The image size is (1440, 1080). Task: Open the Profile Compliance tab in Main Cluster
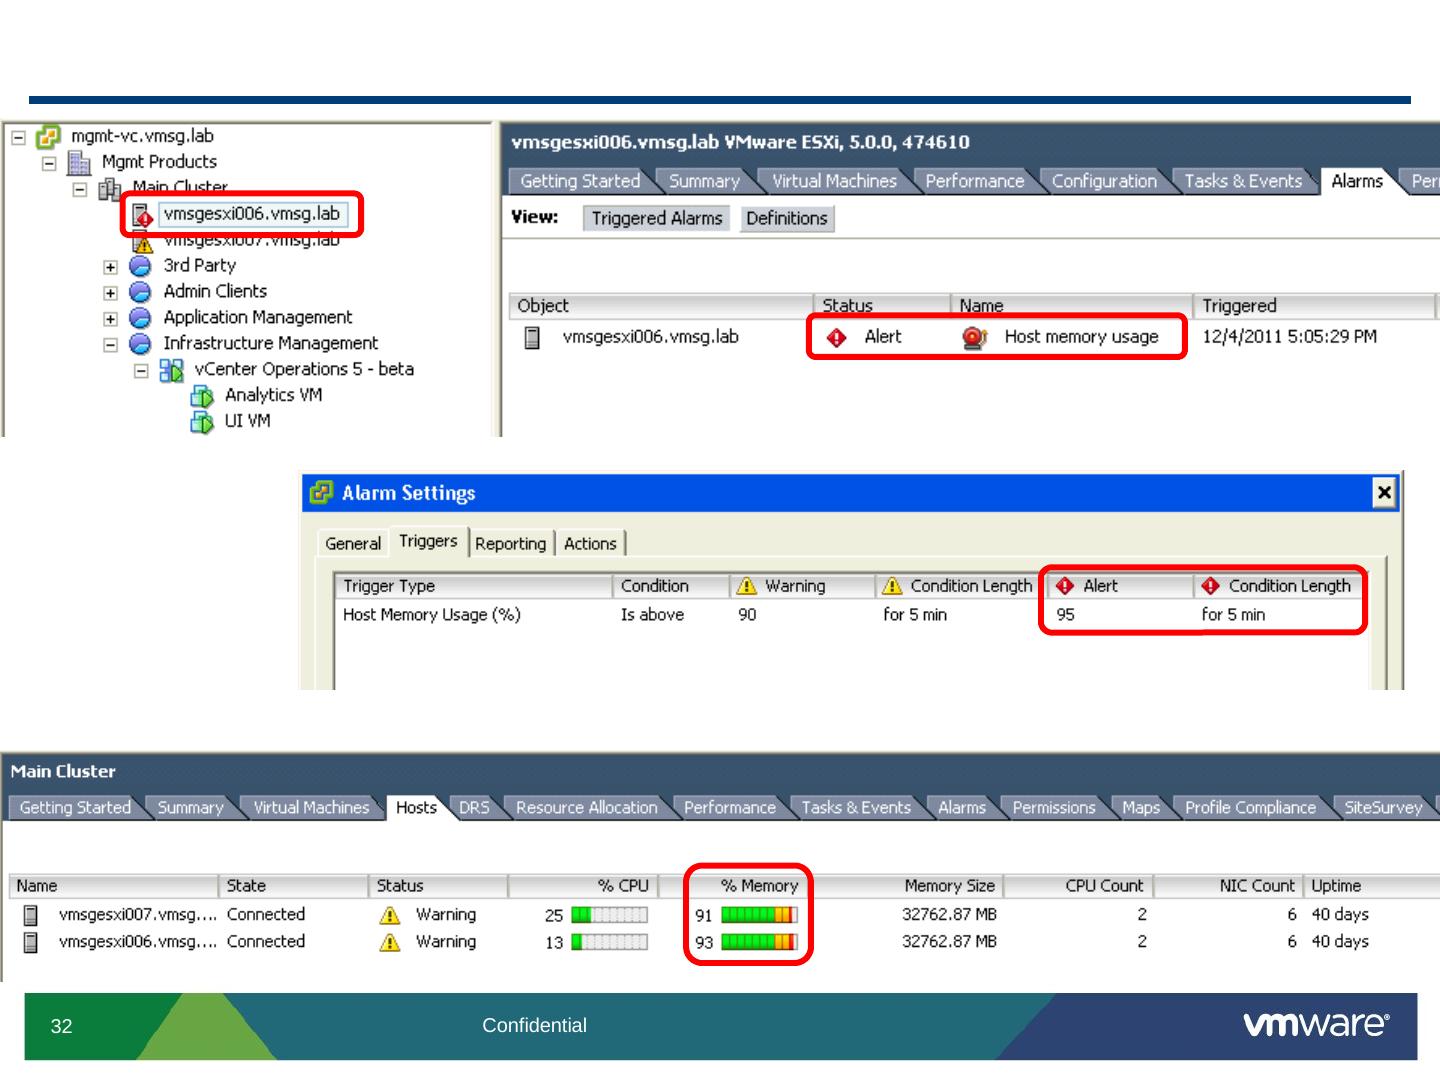point(1250,807)
